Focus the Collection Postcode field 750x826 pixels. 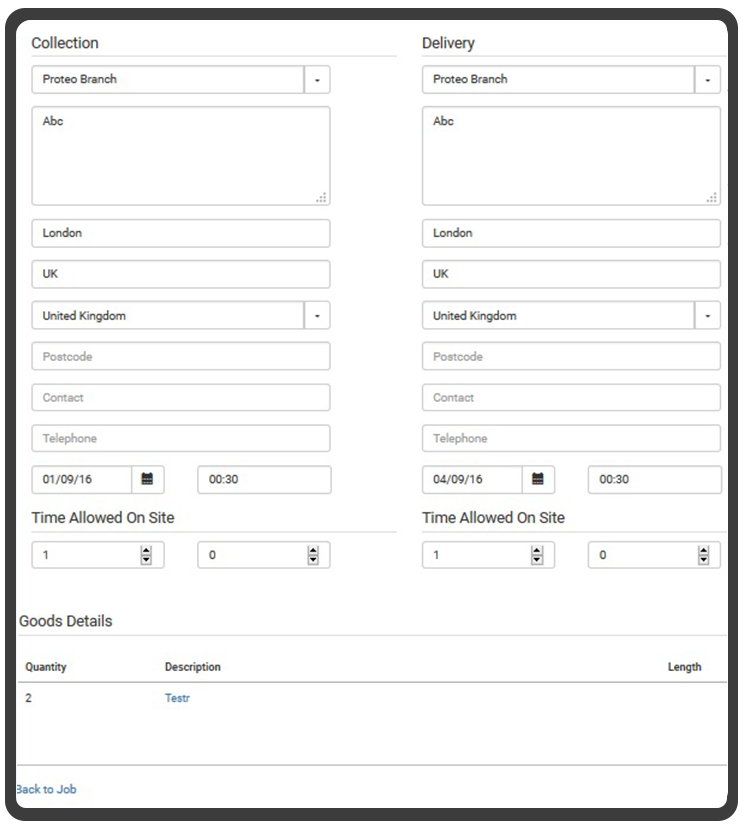(181, 356)
